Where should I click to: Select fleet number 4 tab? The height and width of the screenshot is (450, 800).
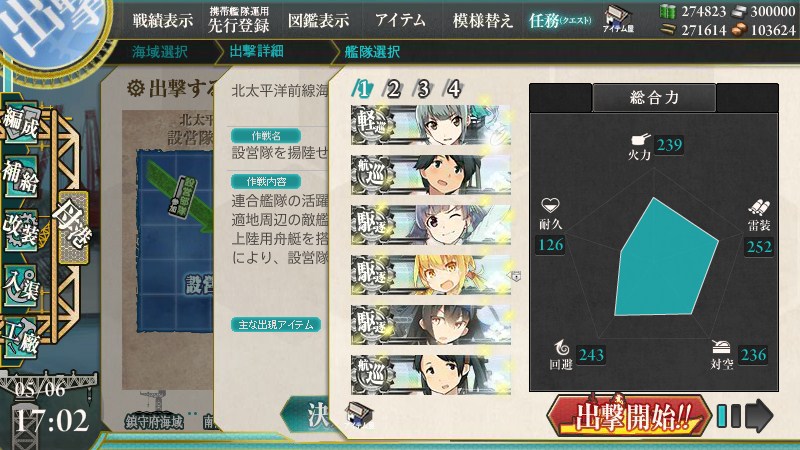tap(454, 89)
